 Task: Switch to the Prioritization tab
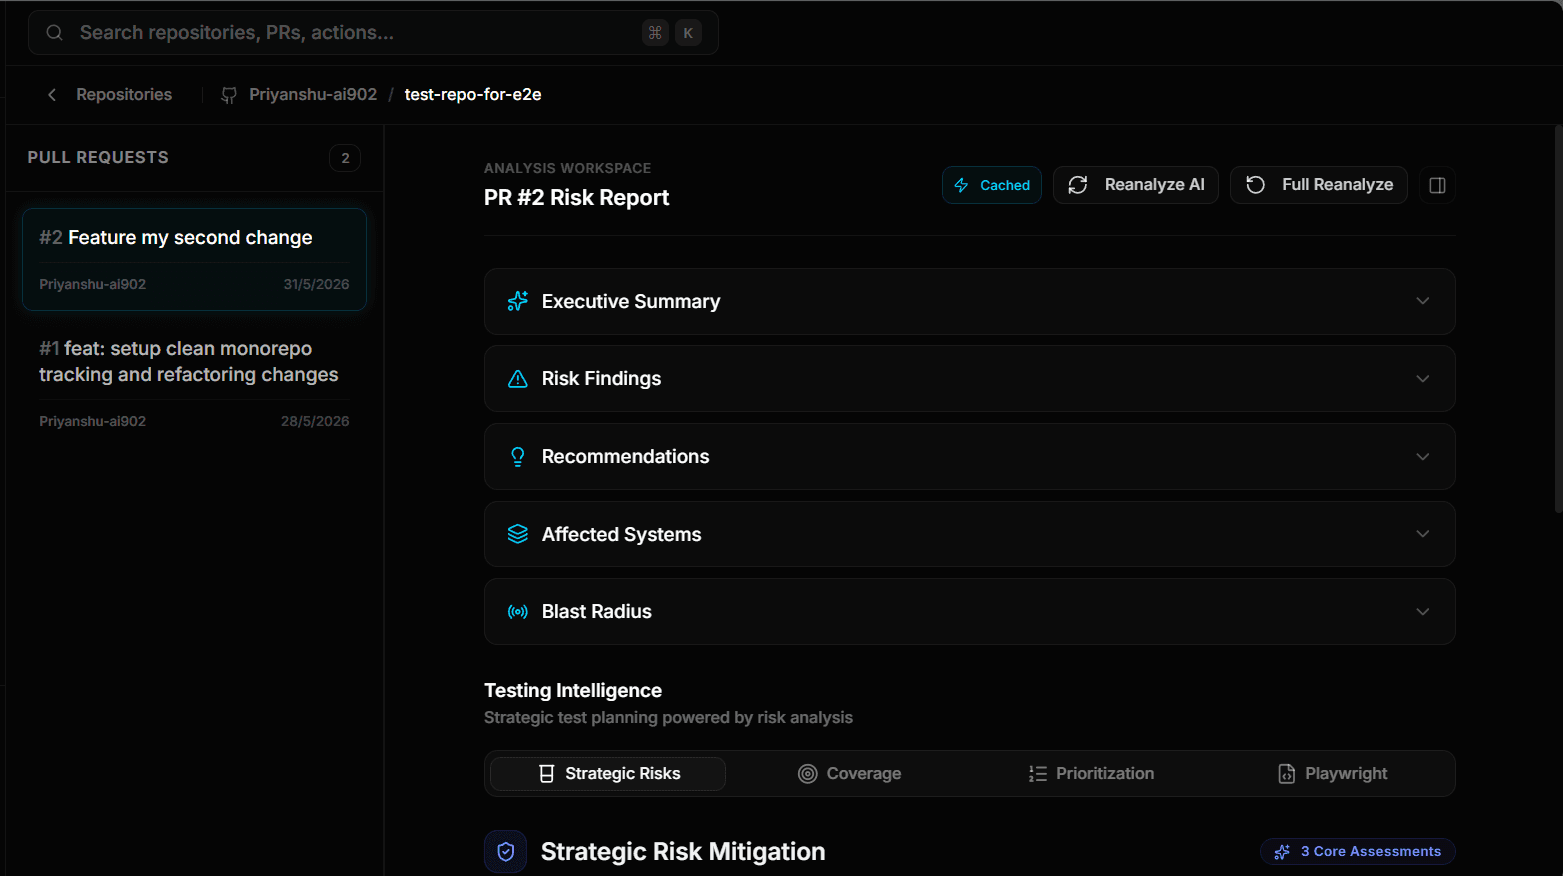tap(1091, 774)
